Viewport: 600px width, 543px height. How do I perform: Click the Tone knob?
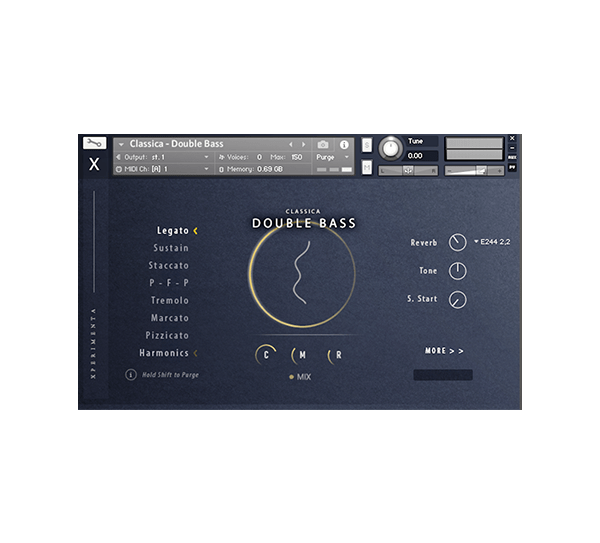click(x=457, y=271)
